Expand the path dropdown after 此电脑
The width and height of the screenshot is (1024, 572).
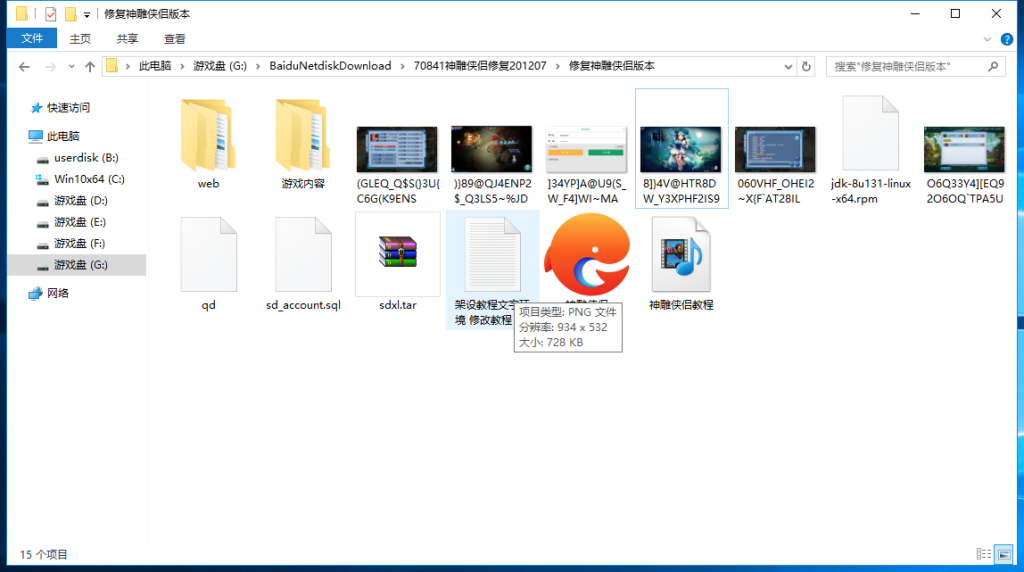(182, 67)
